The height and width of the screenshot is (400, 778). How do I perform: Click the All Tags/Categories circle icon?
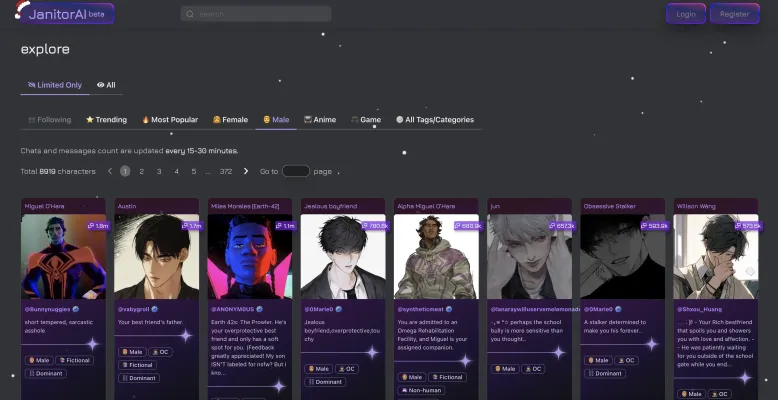pos(399,119)
